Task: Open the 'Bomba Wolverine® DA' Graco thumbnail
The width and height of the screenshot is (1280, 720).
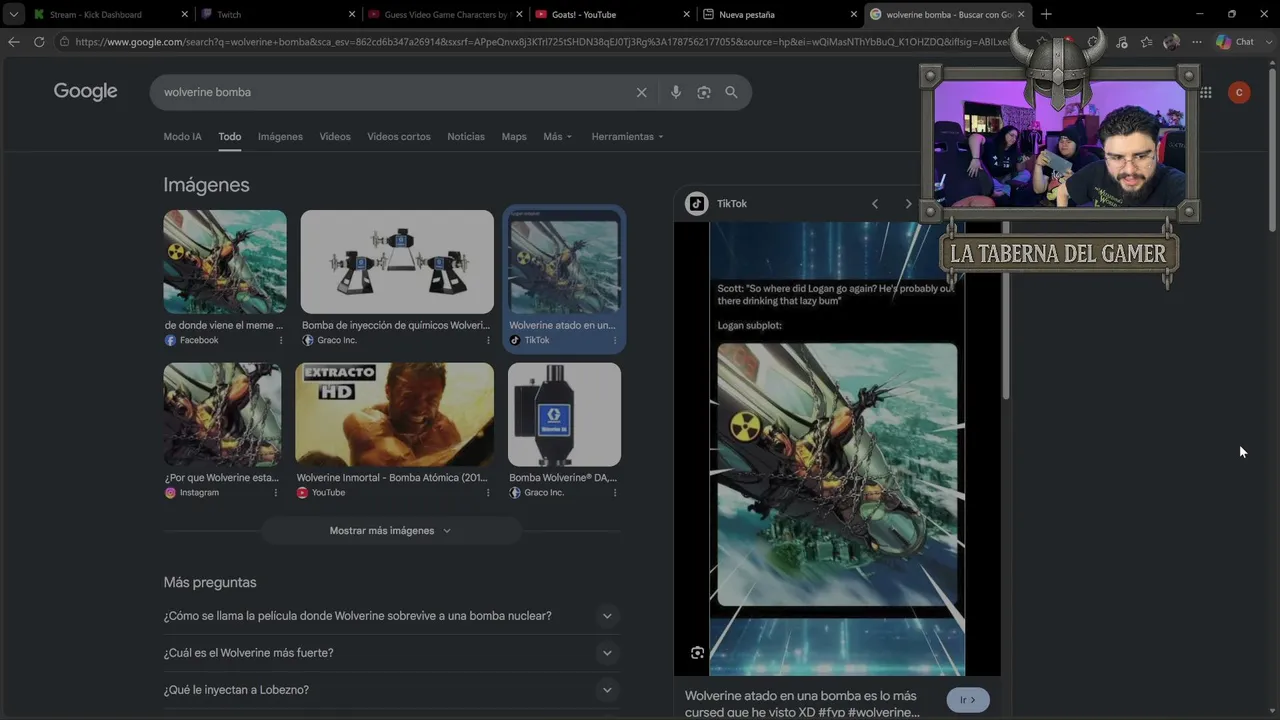Action: pyautogui.click(x=564, y=415)
